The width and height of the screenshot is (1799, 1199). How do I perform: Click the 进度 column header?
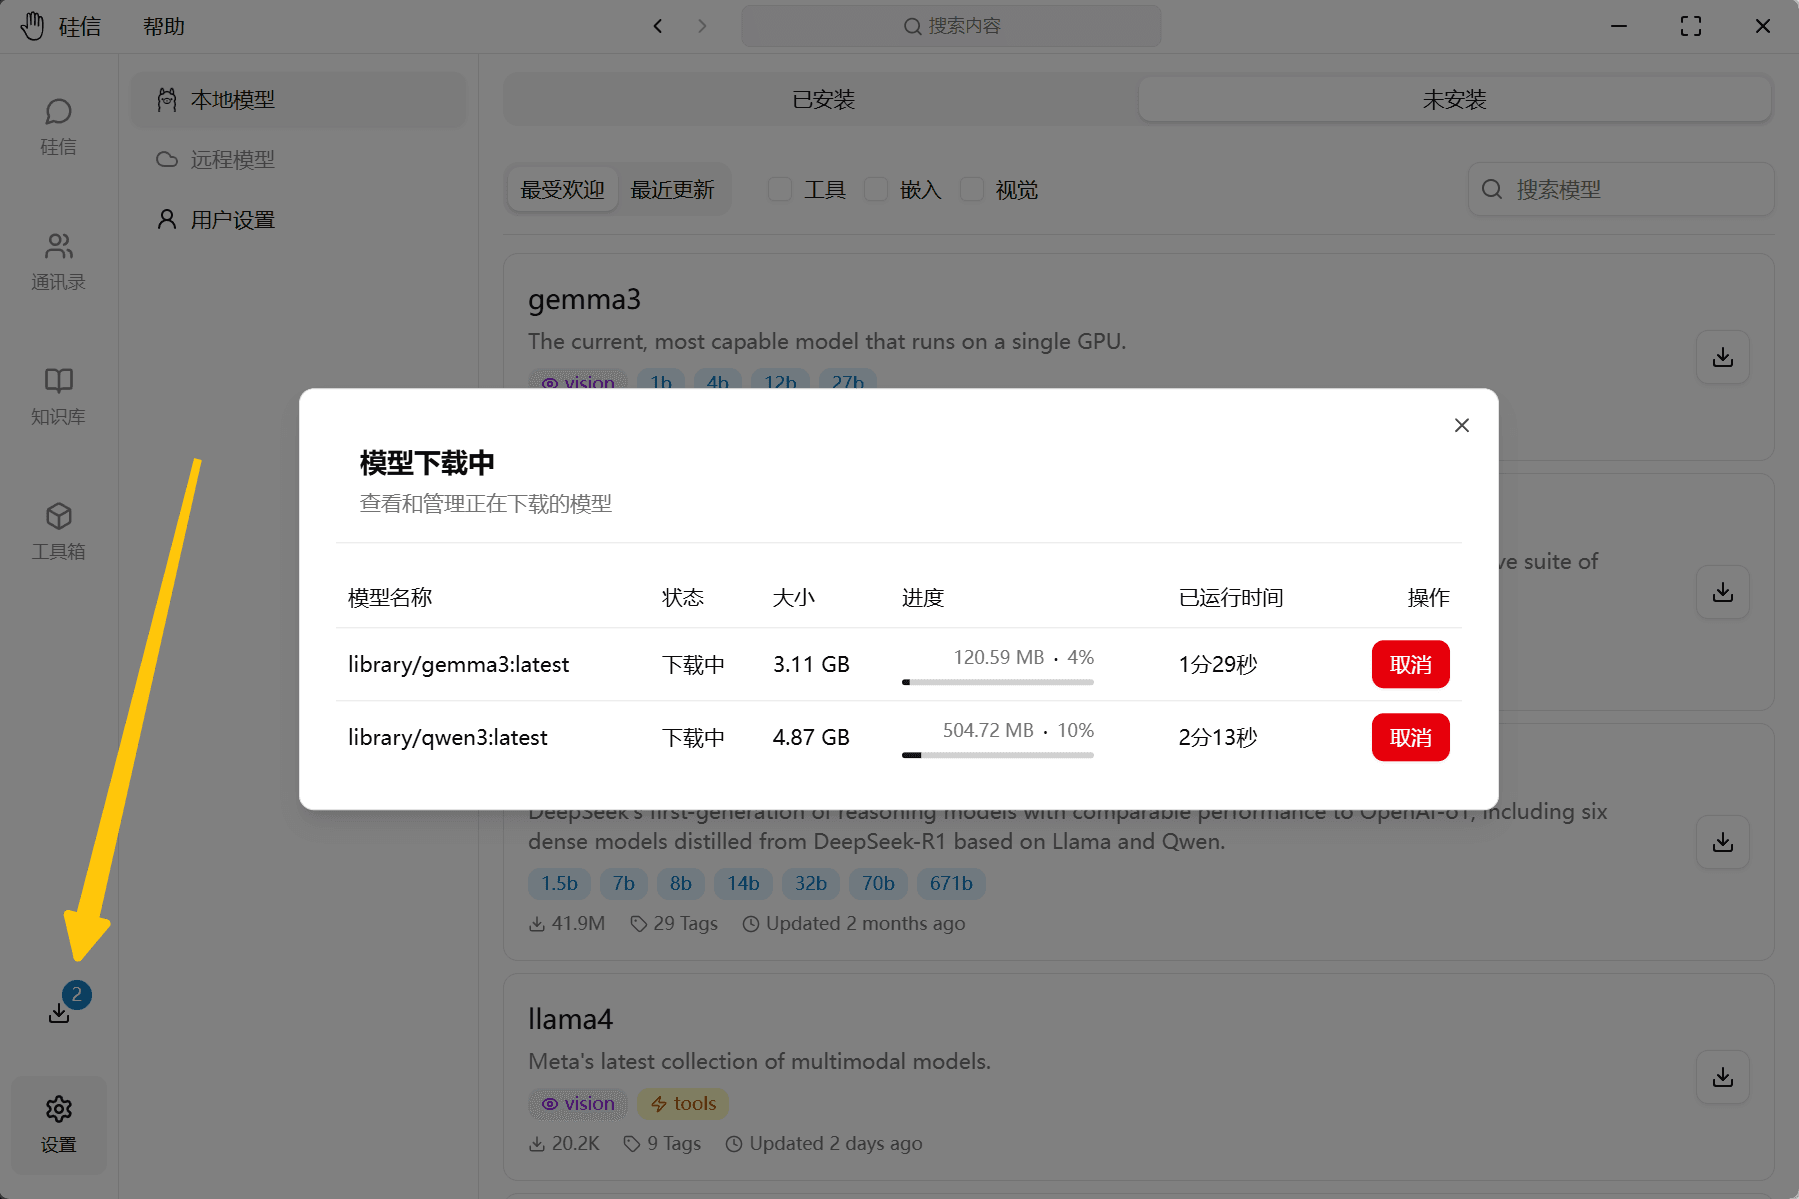pos(923,597)
